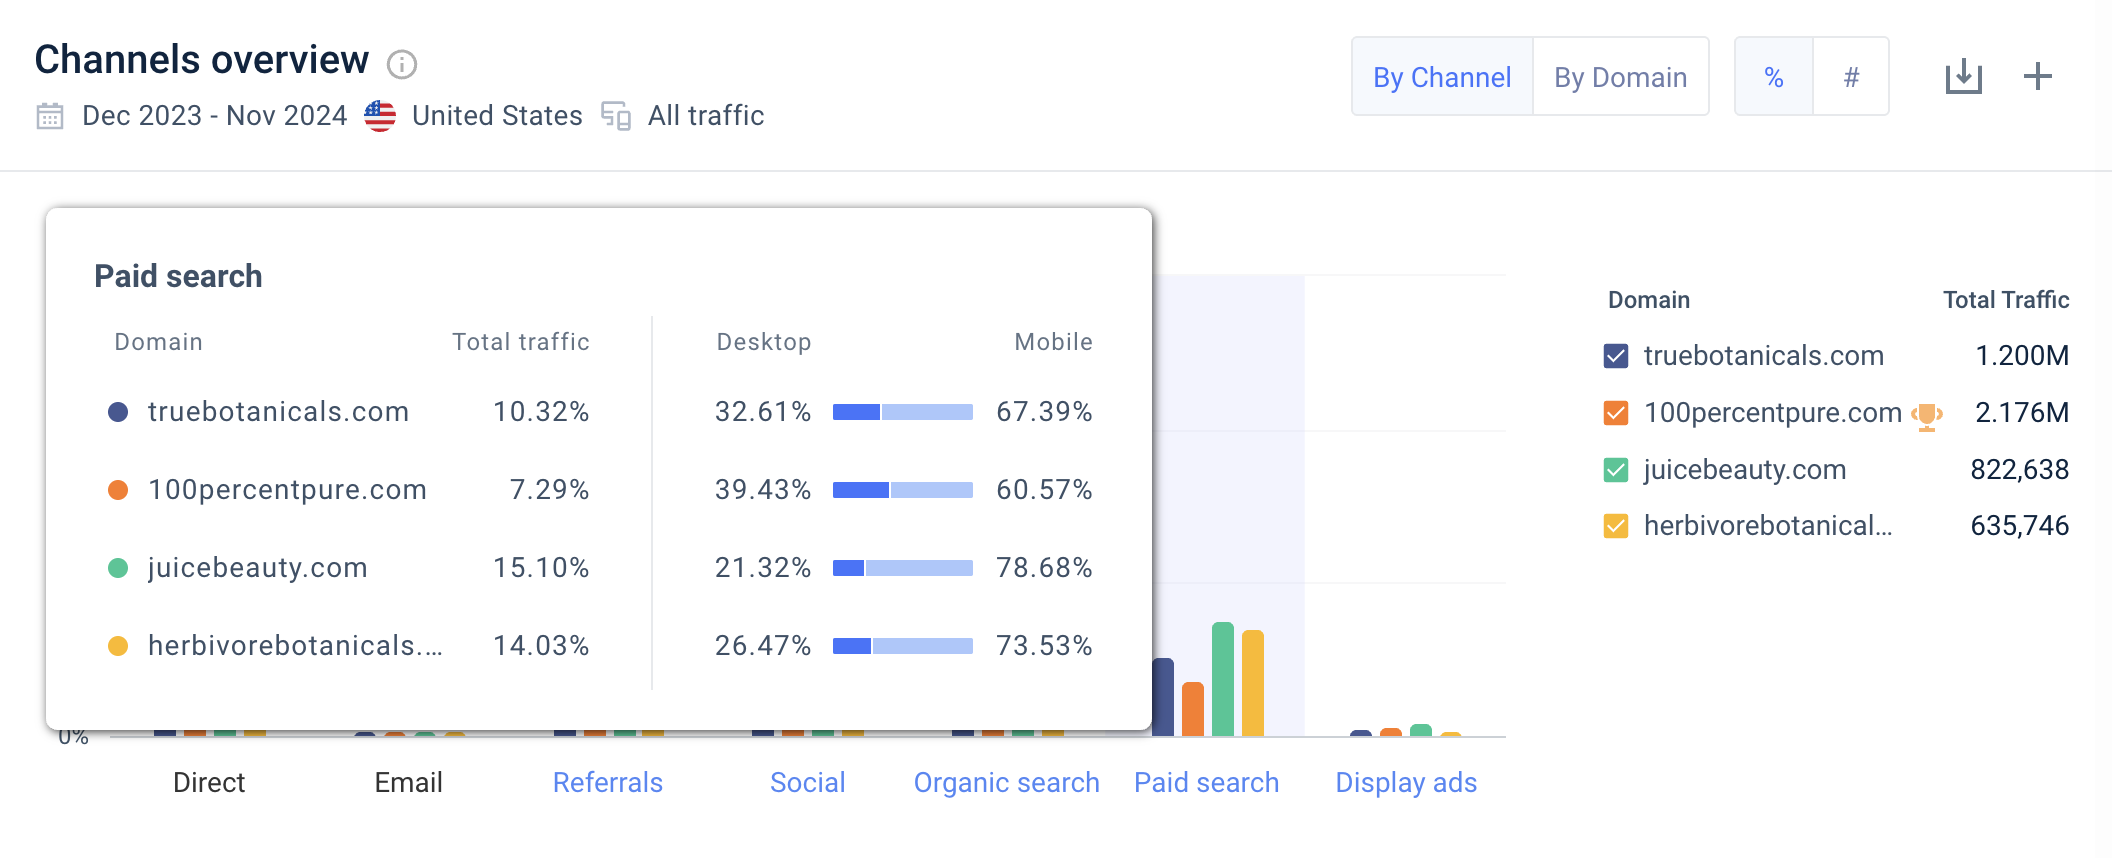Screen dimensions: 2112x858
Task: Click the calendar icon next to date range
Action: pos(50,116)
